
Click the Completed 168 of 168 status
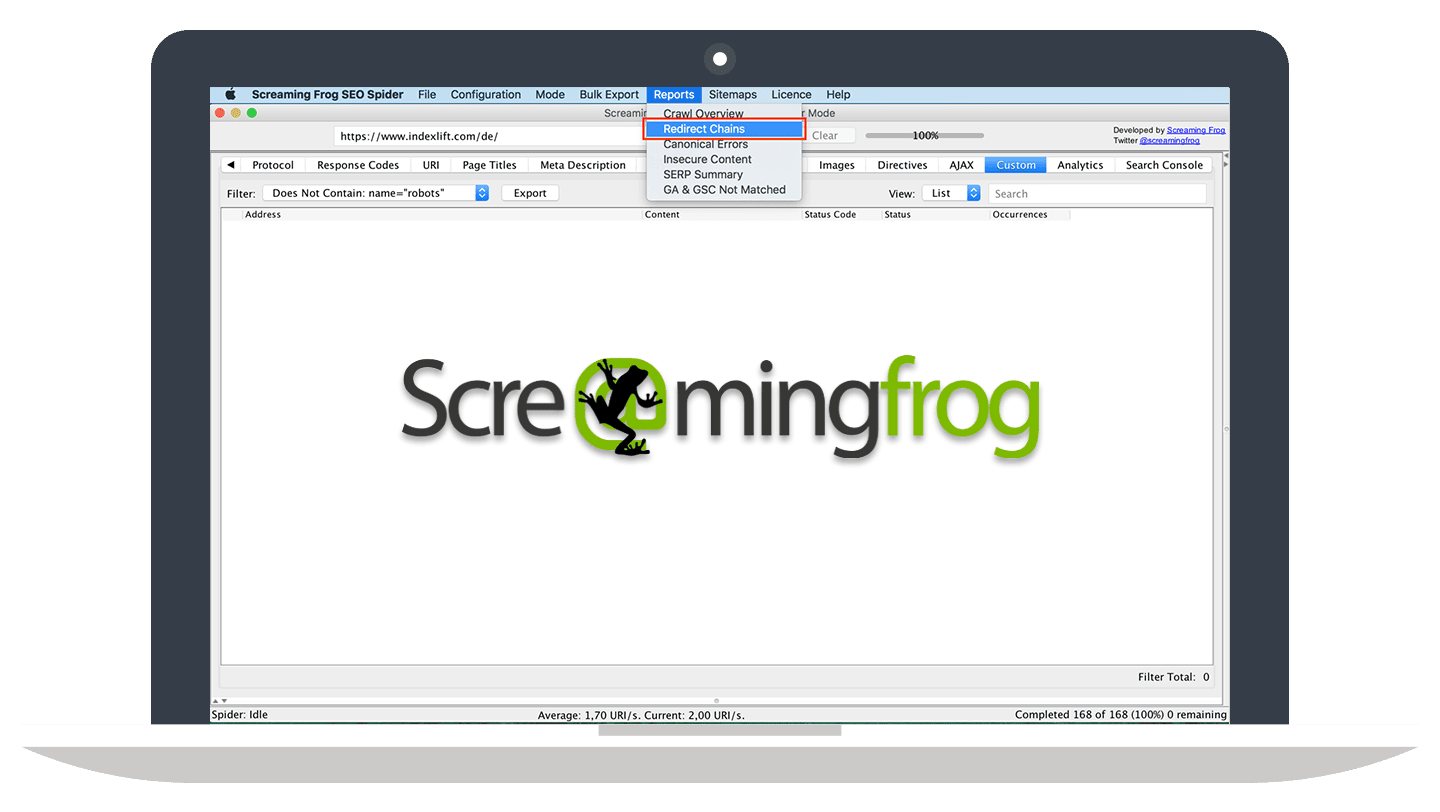click(1120, 715)
